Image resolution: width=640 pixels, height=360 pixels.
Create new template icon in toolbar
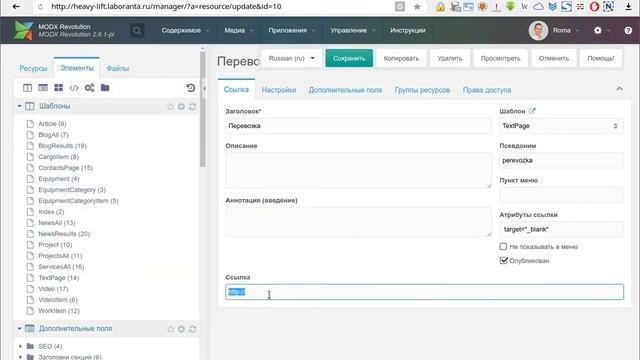[x=27, y=88]
